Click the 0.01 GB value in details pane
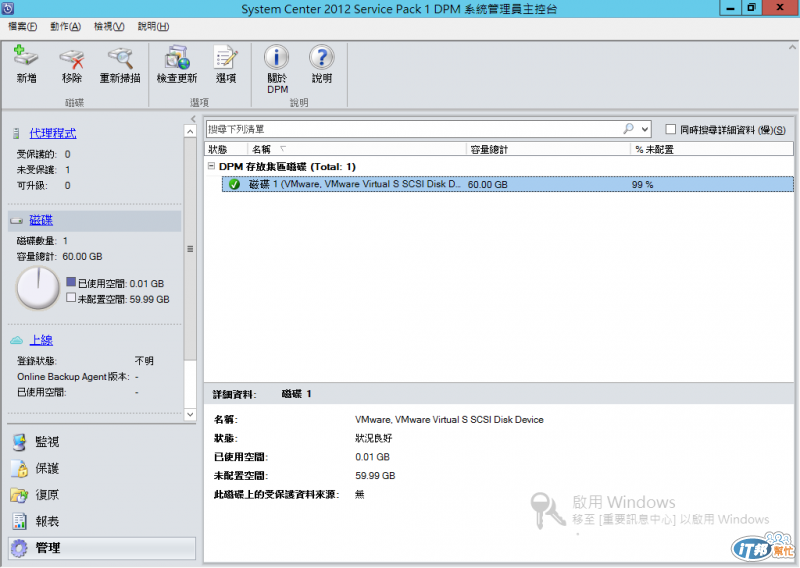Image resolution: width=800 pixels, height=568 pixels. tap(372, 457)
